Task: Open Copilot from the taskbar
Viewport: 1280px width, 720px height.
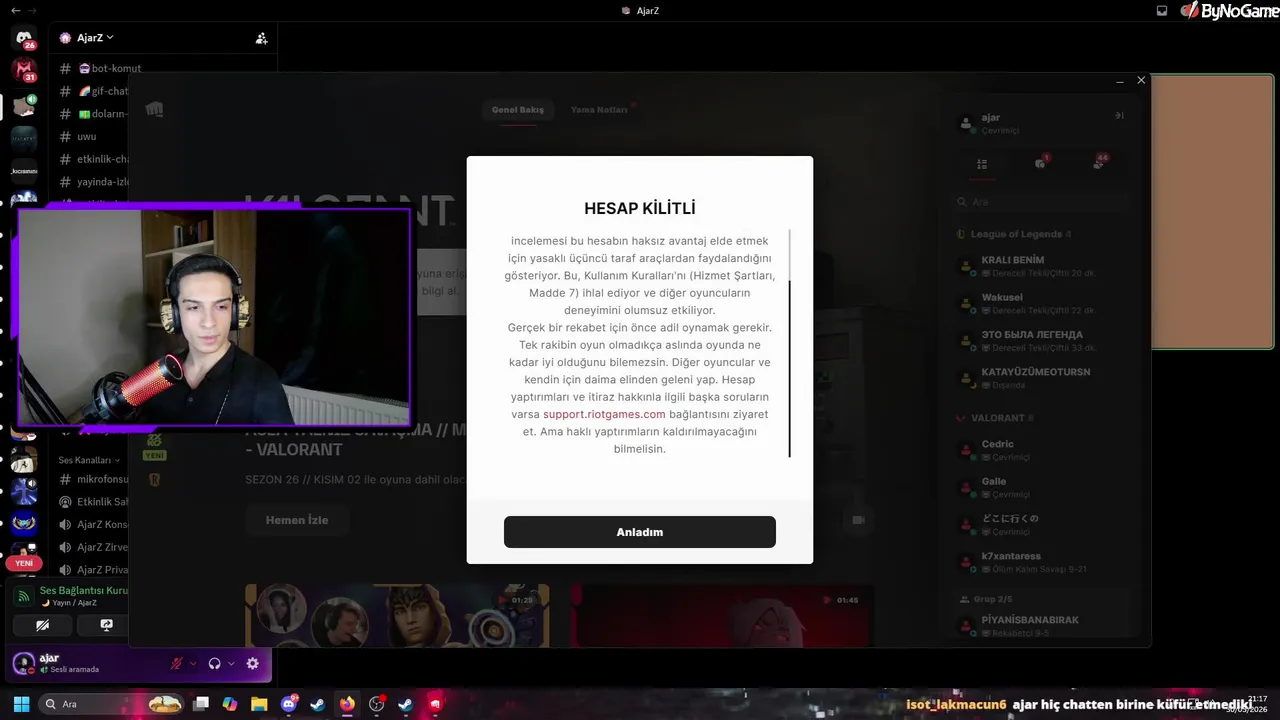Action: click(230, 704)
